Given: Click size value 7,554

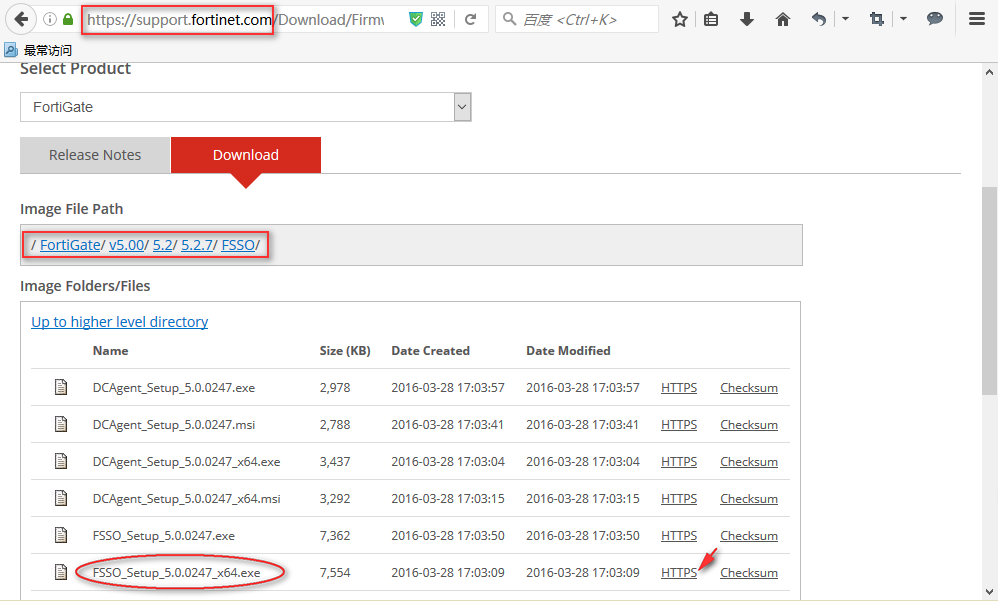Looking at the screenshot, I should pos(335,572).
